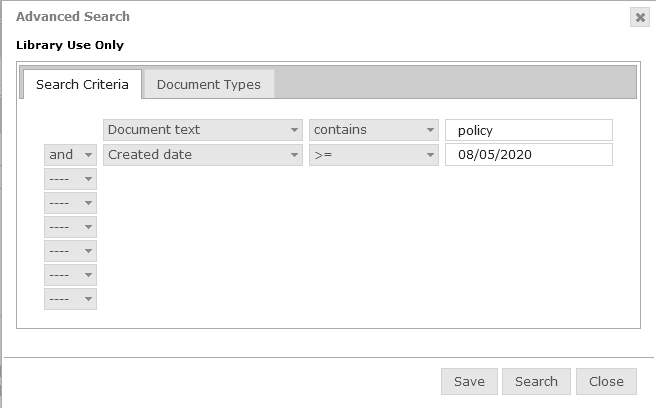
Task: Click the Search button
Action: click(536, 381)
